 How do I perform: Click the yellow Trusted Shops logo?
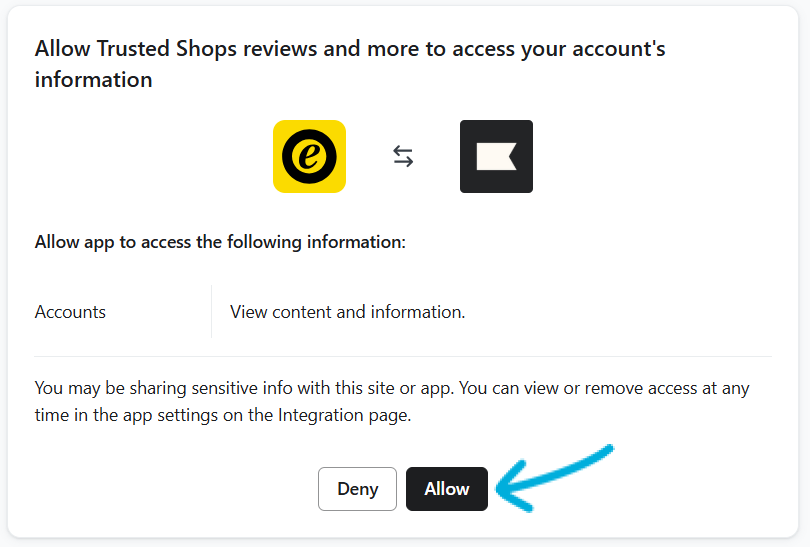(x=309, y=156)
